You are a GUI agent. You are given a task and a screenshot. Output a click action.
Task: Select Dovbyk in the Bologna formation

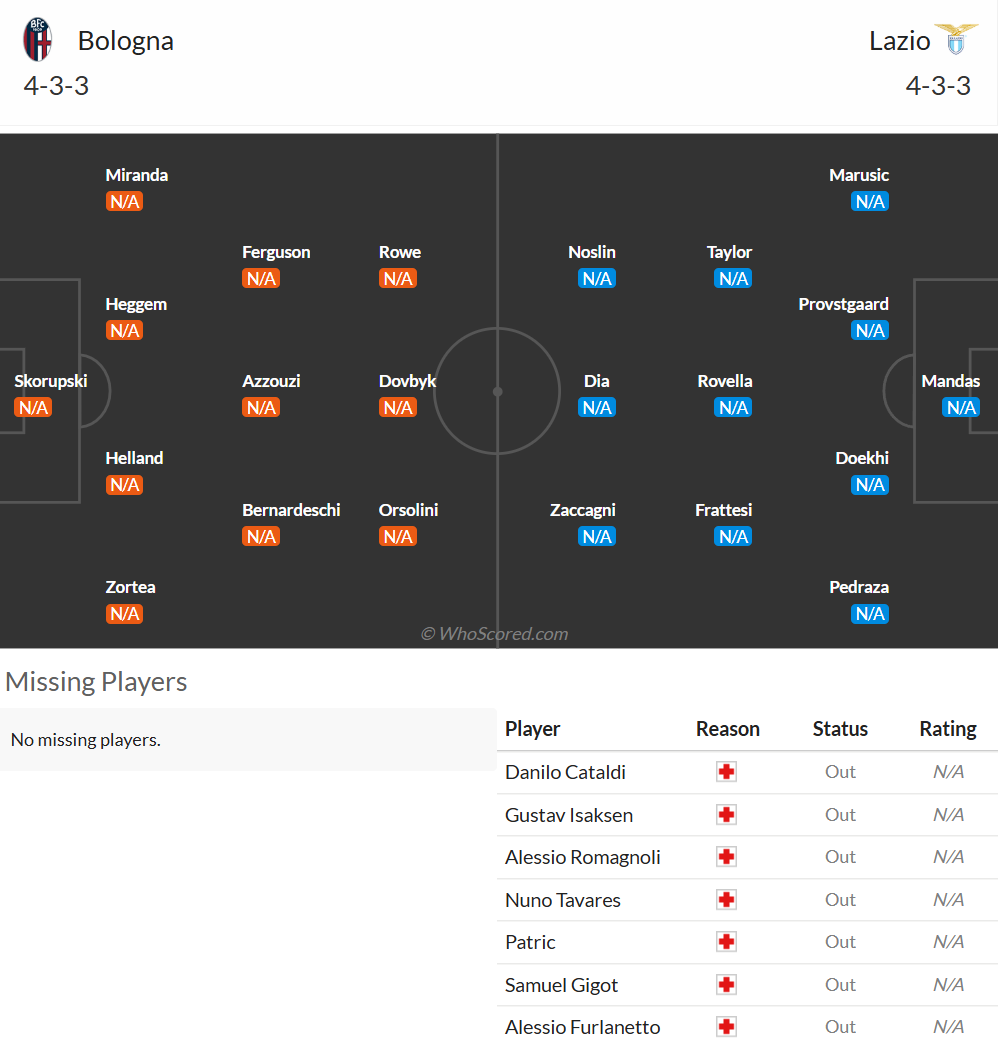(x=407, y=381)
